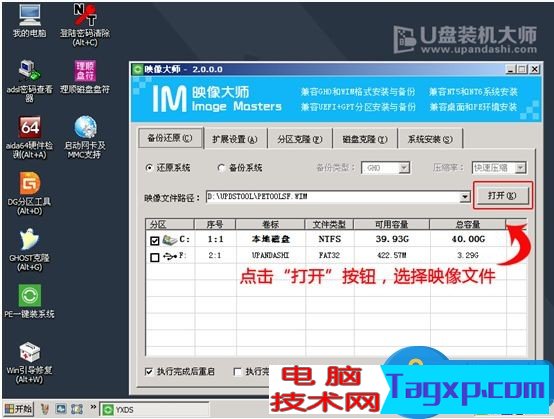Image resolution: width=554 pixels, height=419 pixels.
Task: Toggle the F: partition checkbox
Action: pyautogui.click(x=154, y=257)
